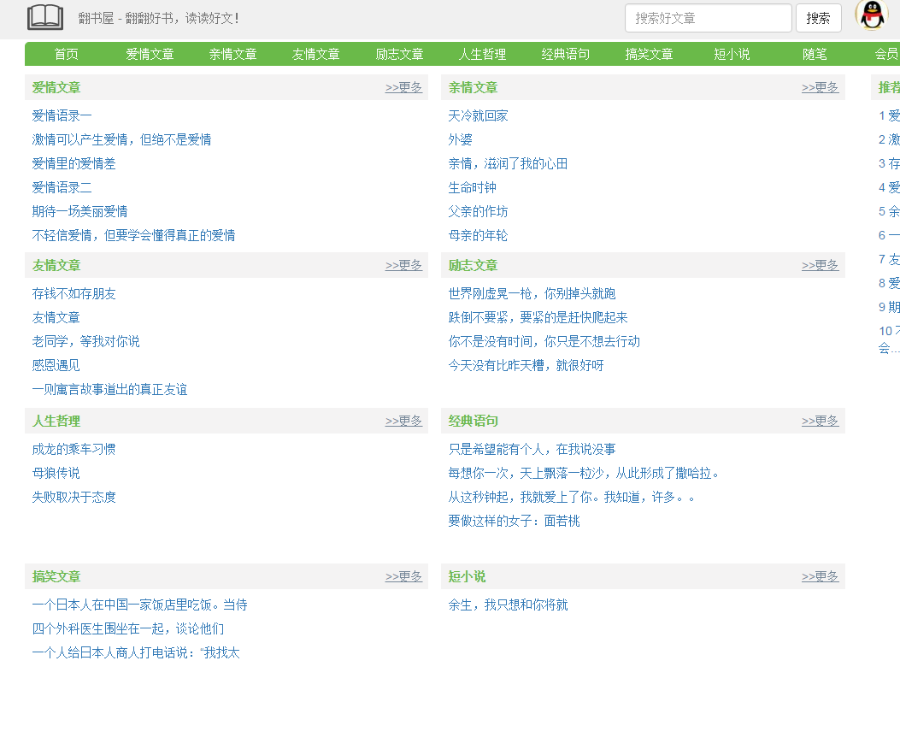
Task: Click inside the 搜索好文章 search box
Action: coord(707,18)
